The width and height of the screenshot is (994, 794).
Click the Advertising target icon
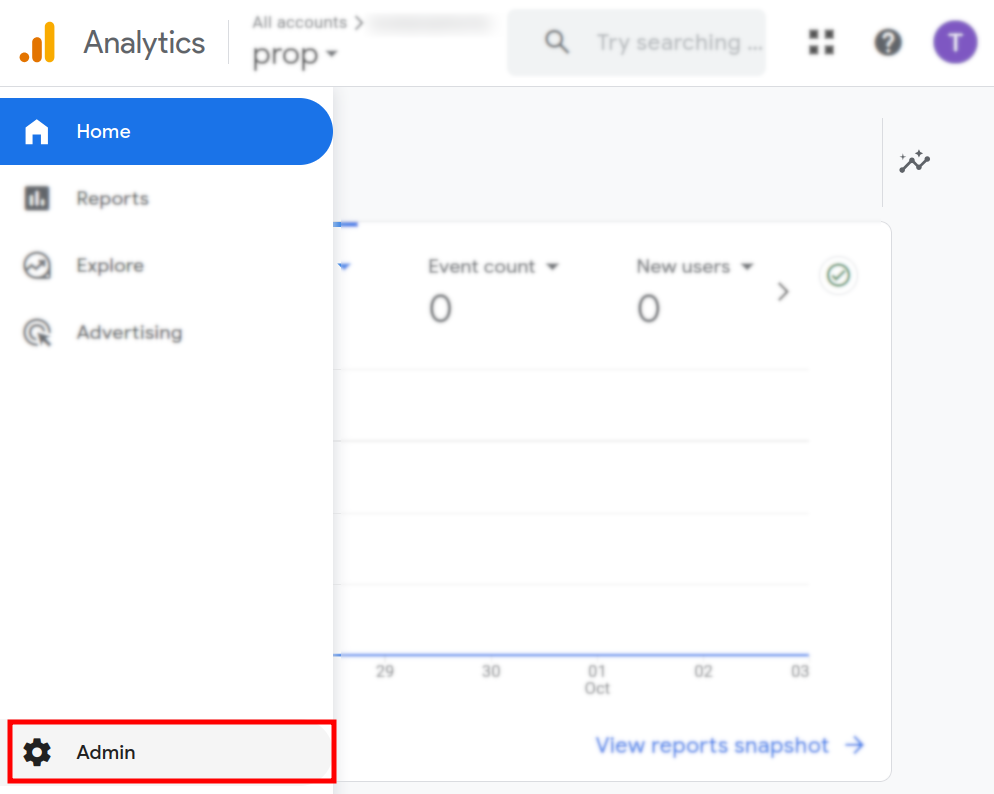click(x=37, y=332)
